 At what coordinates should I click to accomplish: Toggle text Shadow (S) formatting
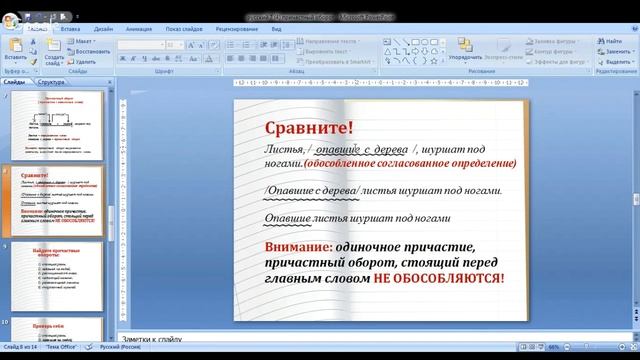pos(167,59)
